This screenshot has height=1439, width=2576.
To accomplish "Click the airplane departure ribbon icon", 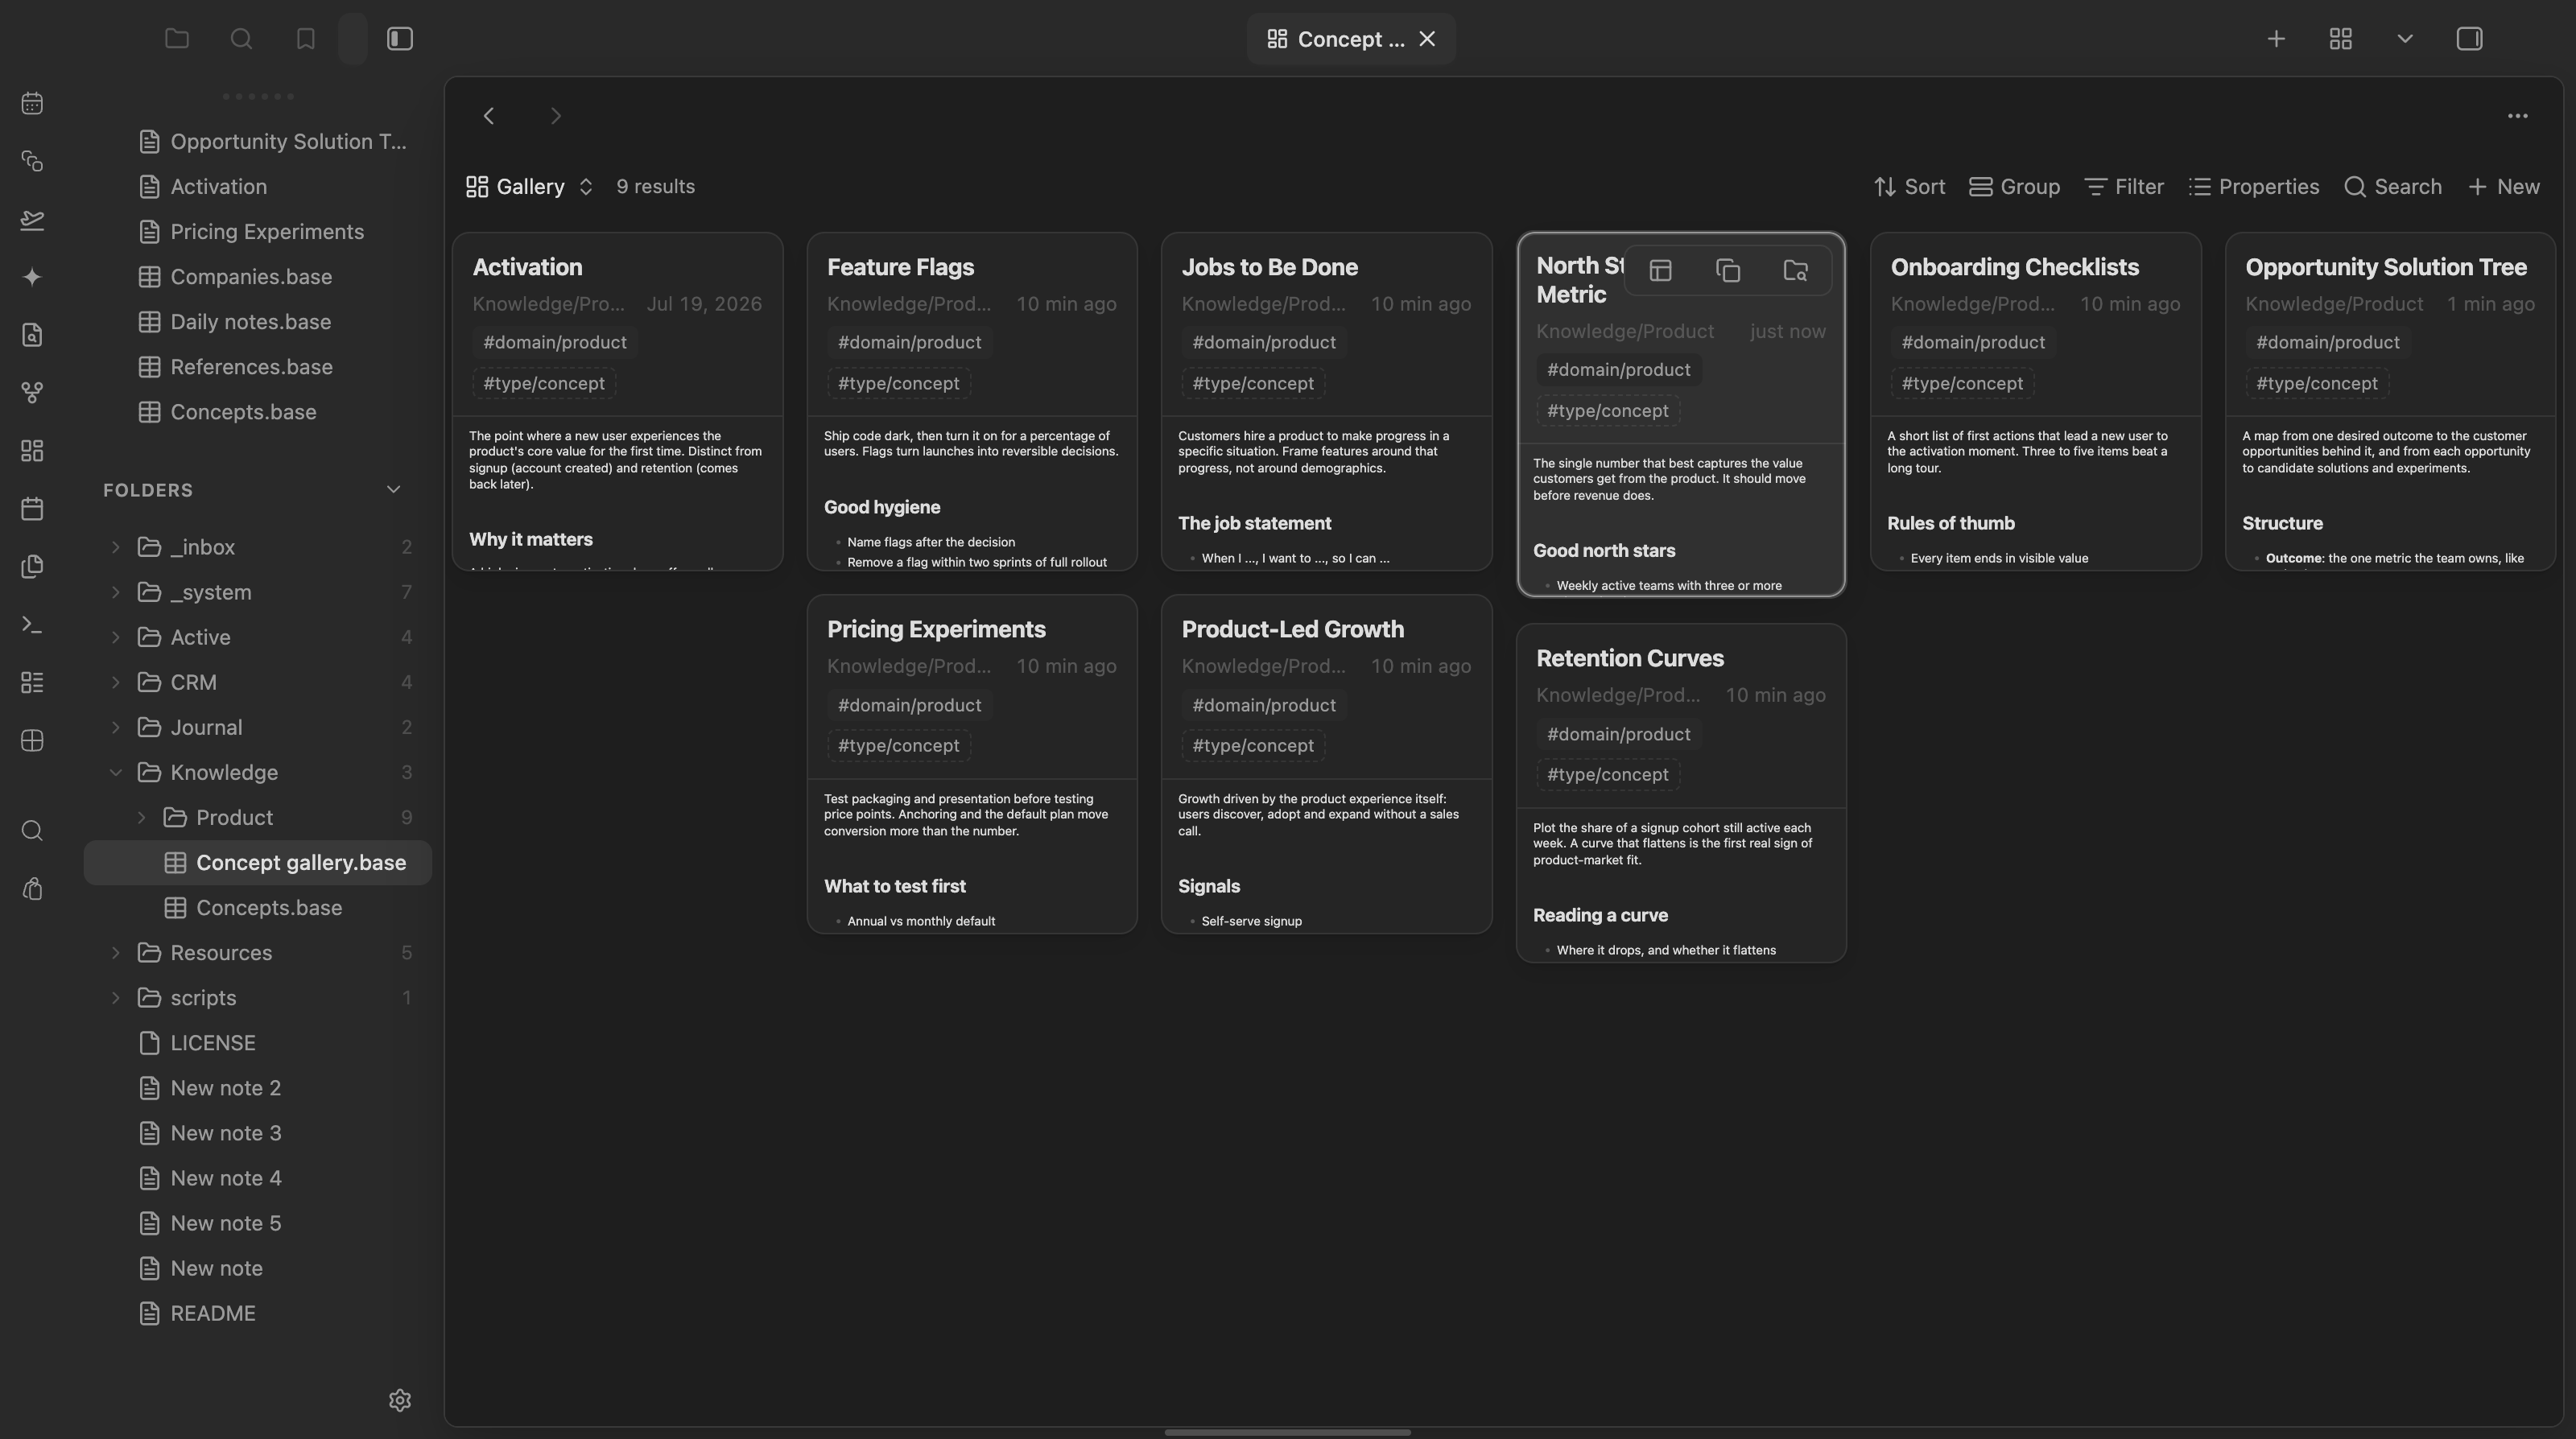I will [x=32, y=219].
